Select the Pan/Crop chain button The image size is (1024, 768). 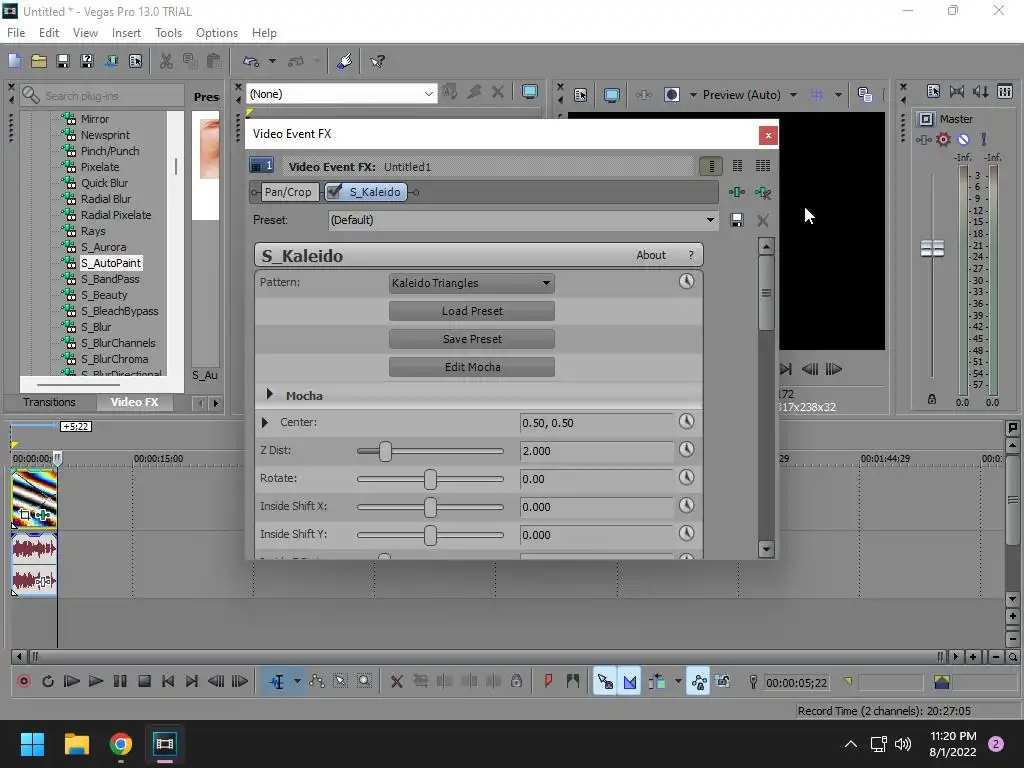pos(288,192)
